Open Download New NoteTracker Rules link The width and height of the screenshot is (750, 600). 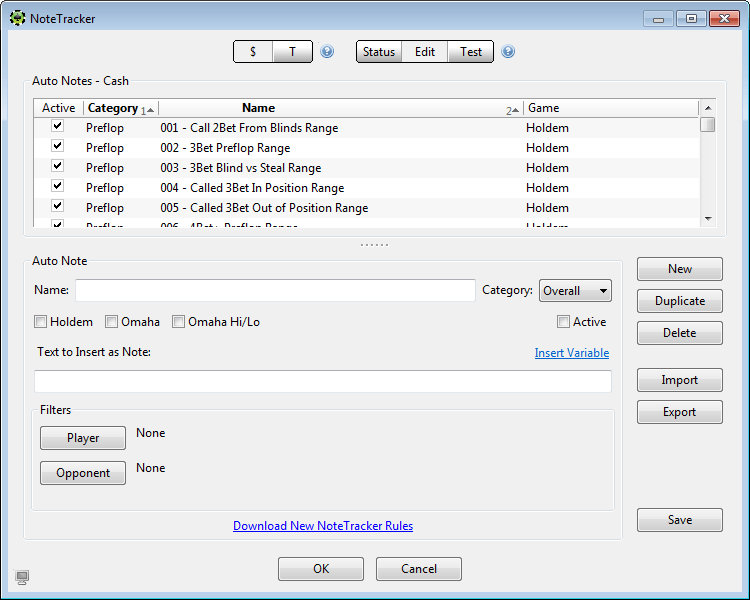tap(323, 526)
